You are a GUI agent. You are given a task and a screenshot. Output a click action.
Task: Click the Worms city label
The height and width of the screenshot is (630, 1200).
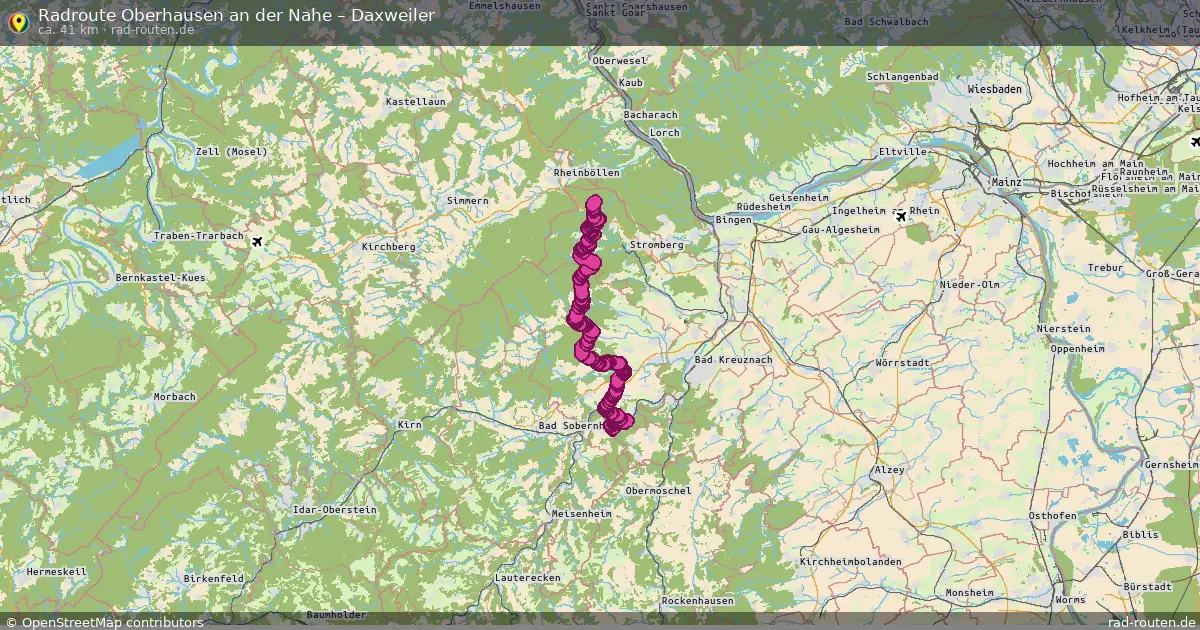pos(1070,600)
